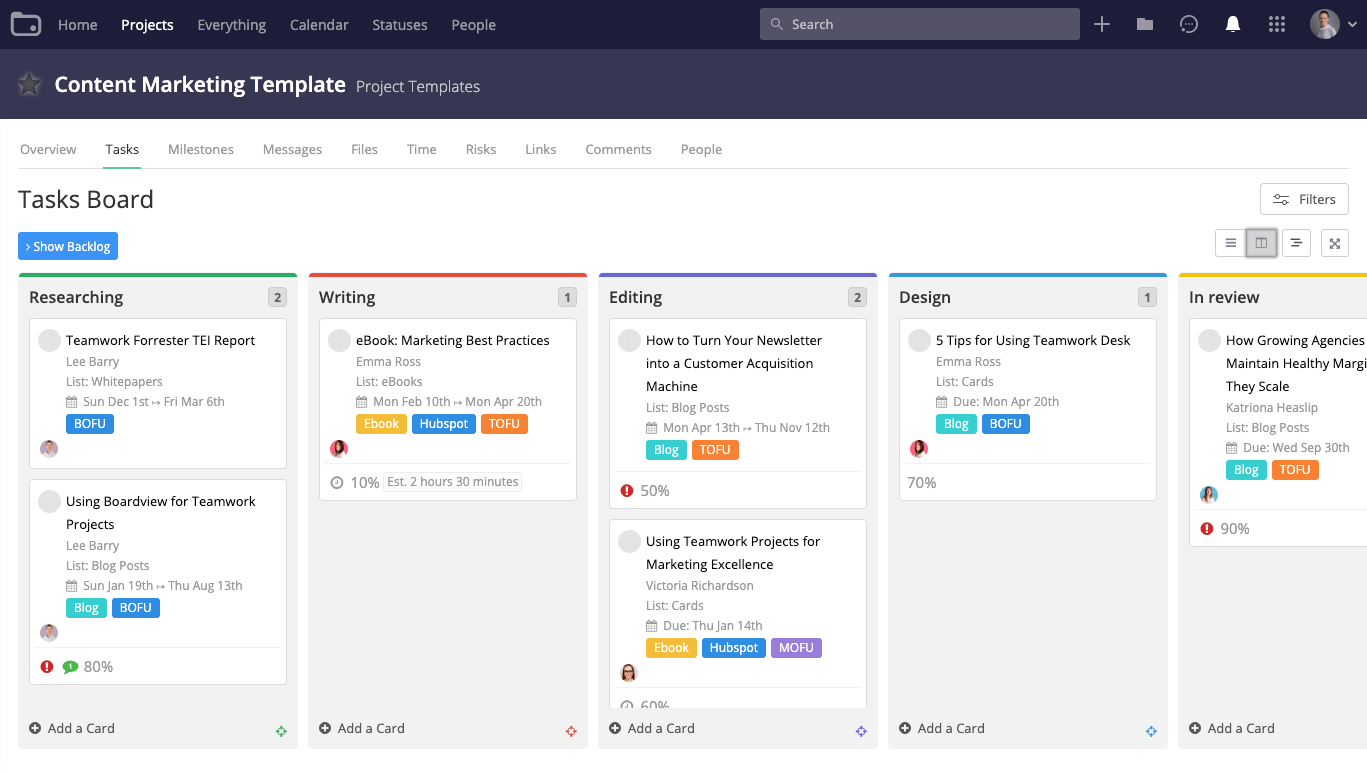Complete the 5 Tips for Teamwork Desk card
The image size is (1367, 772).
click(919, 340)
